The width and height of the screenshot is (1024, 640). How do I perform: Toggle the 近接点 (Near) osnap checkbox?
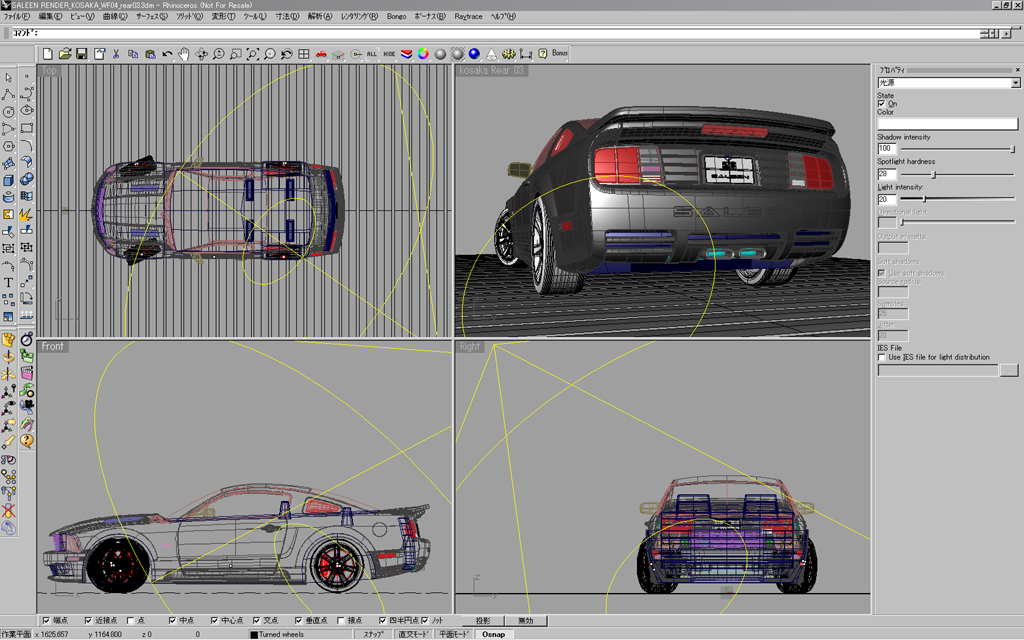click(x=88, y=620)
